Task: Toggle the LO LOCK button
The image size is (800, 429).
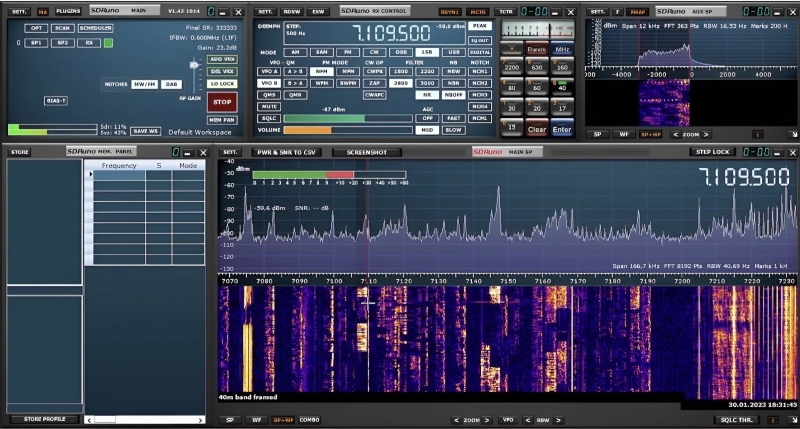Action: click(222, 84)
